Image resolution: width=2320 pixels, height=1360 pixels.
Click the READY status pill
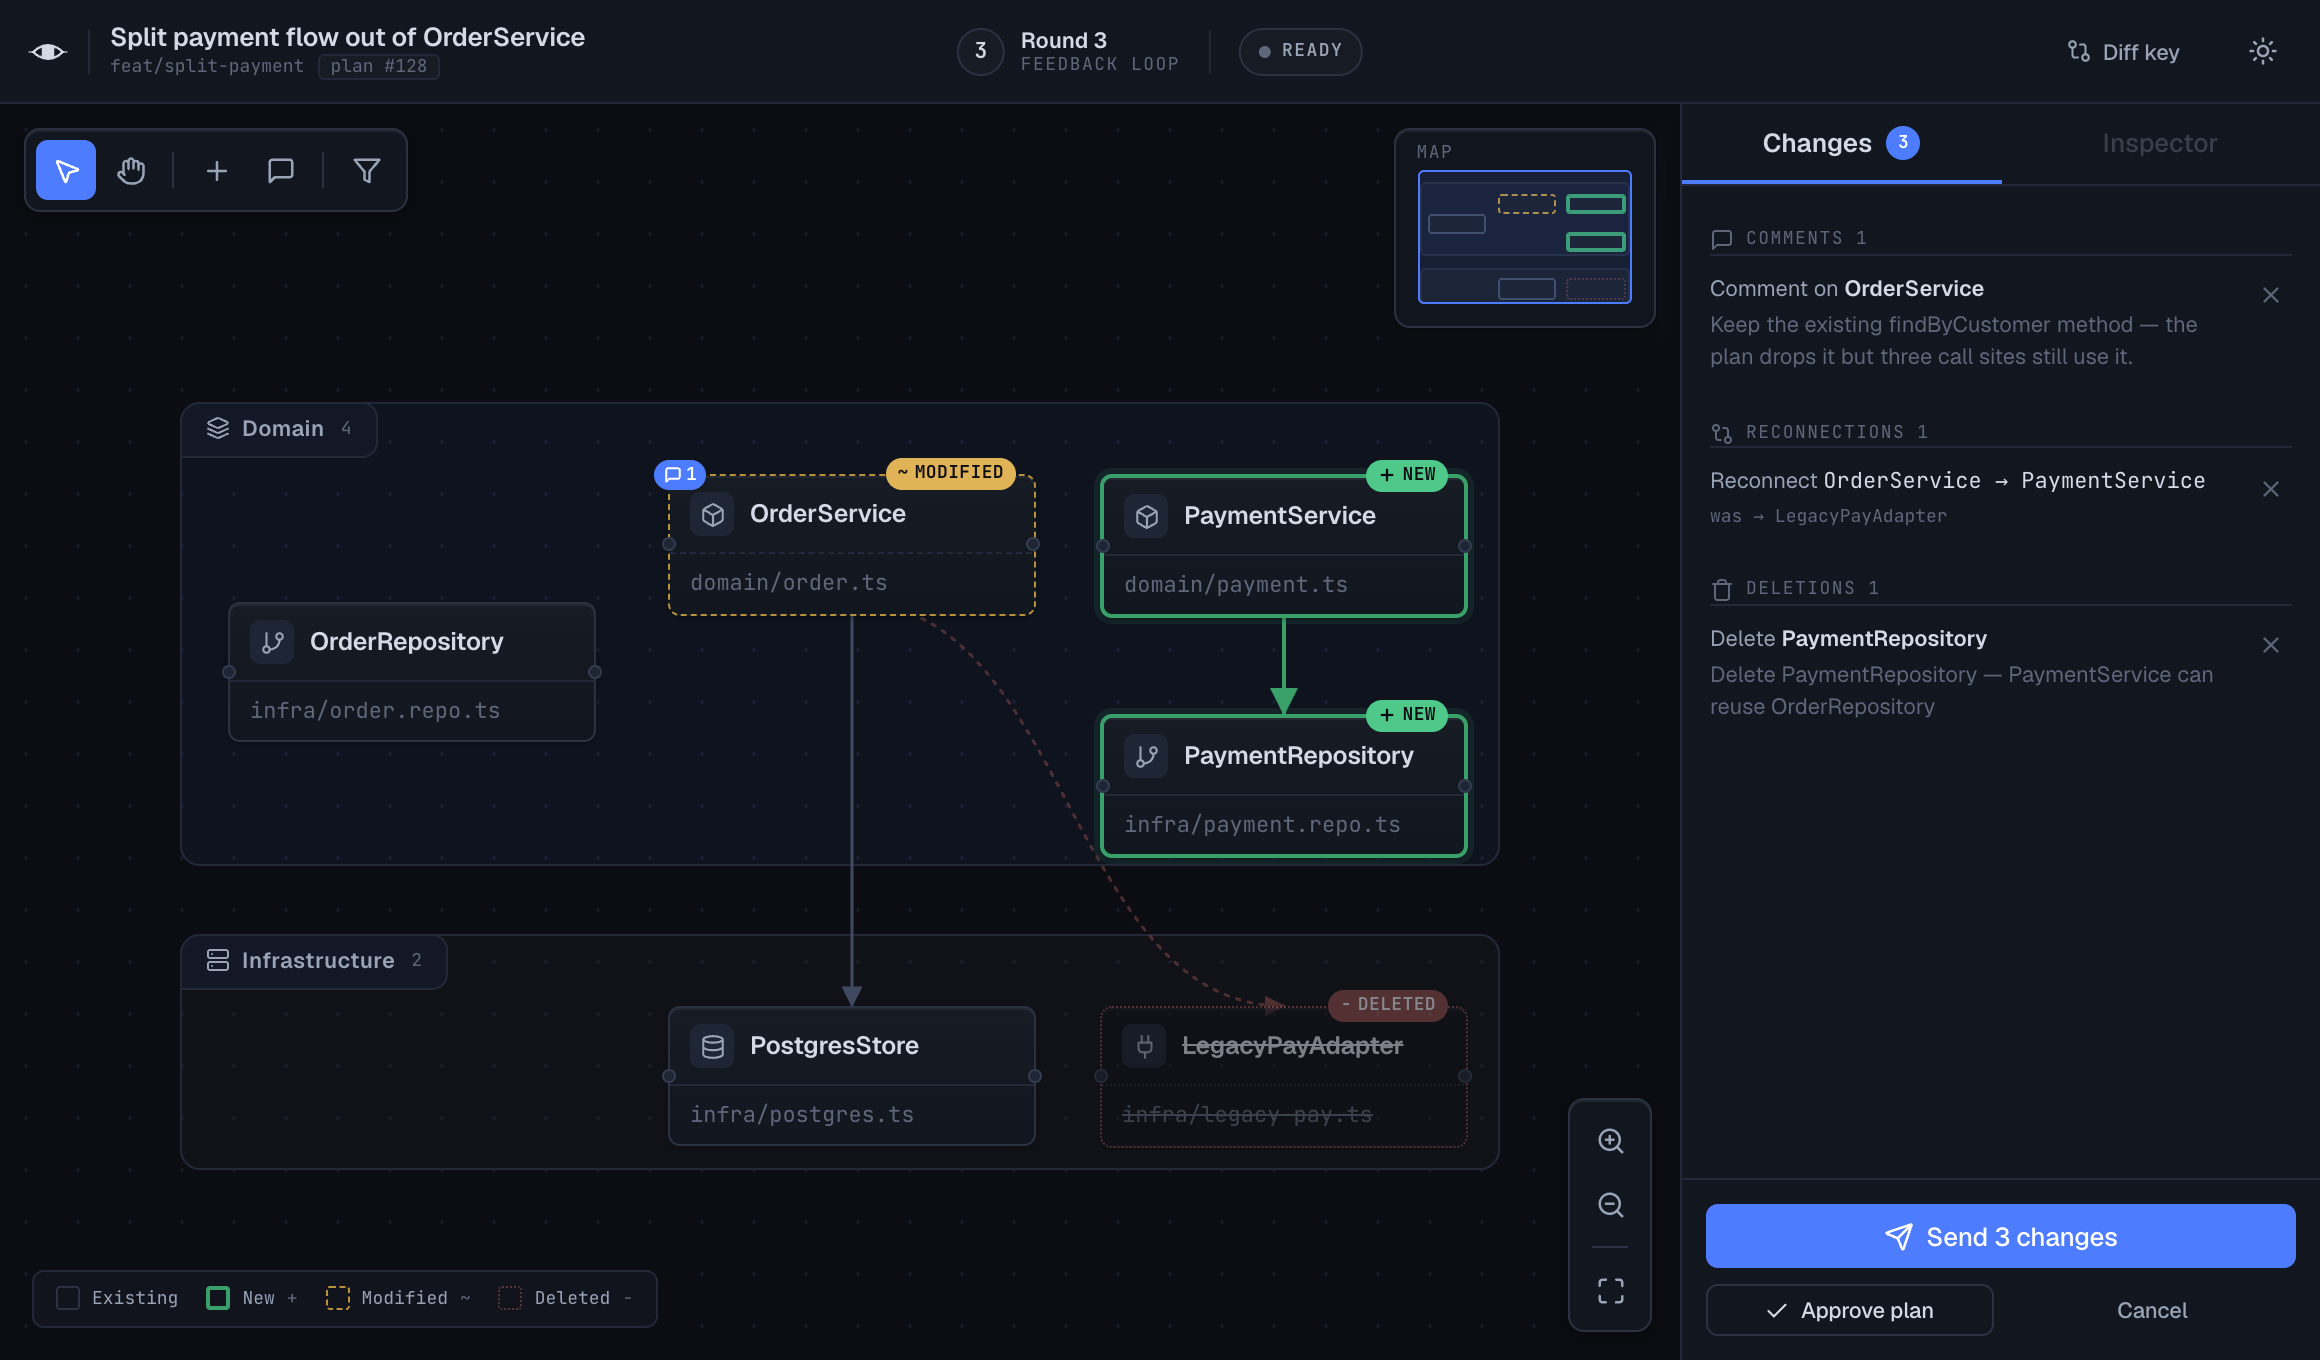pos(1300,51)
